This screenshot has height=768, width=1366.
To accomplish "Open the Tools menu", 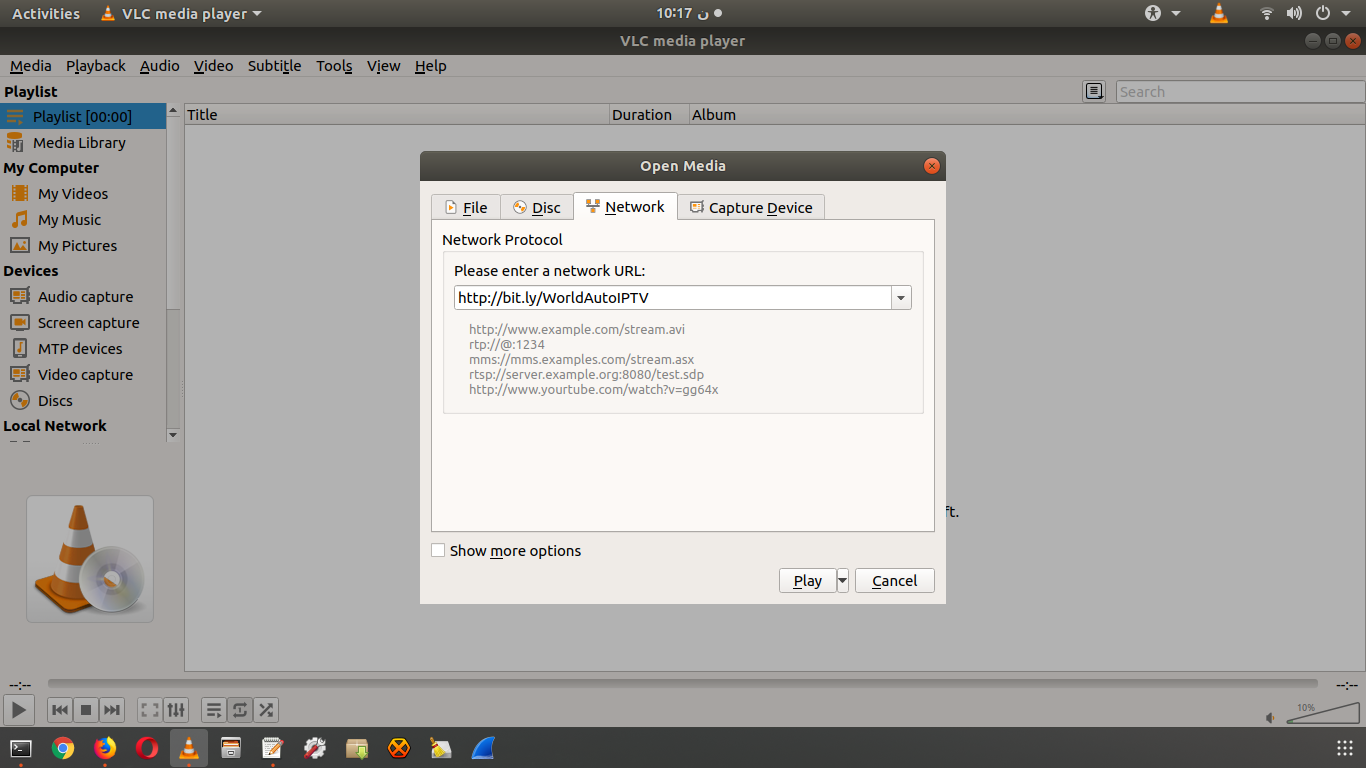I will 334,66.
